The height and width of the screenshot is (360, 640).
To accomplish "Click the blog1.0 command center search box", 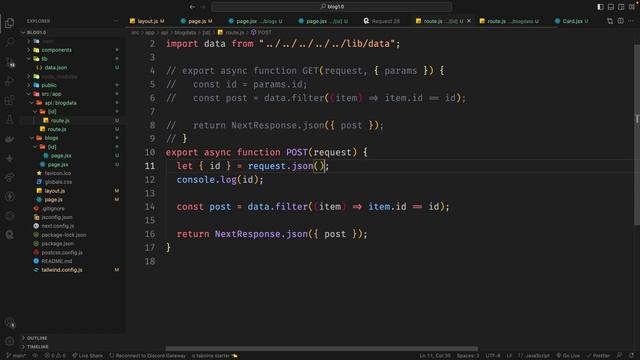I will click(331, 7).
